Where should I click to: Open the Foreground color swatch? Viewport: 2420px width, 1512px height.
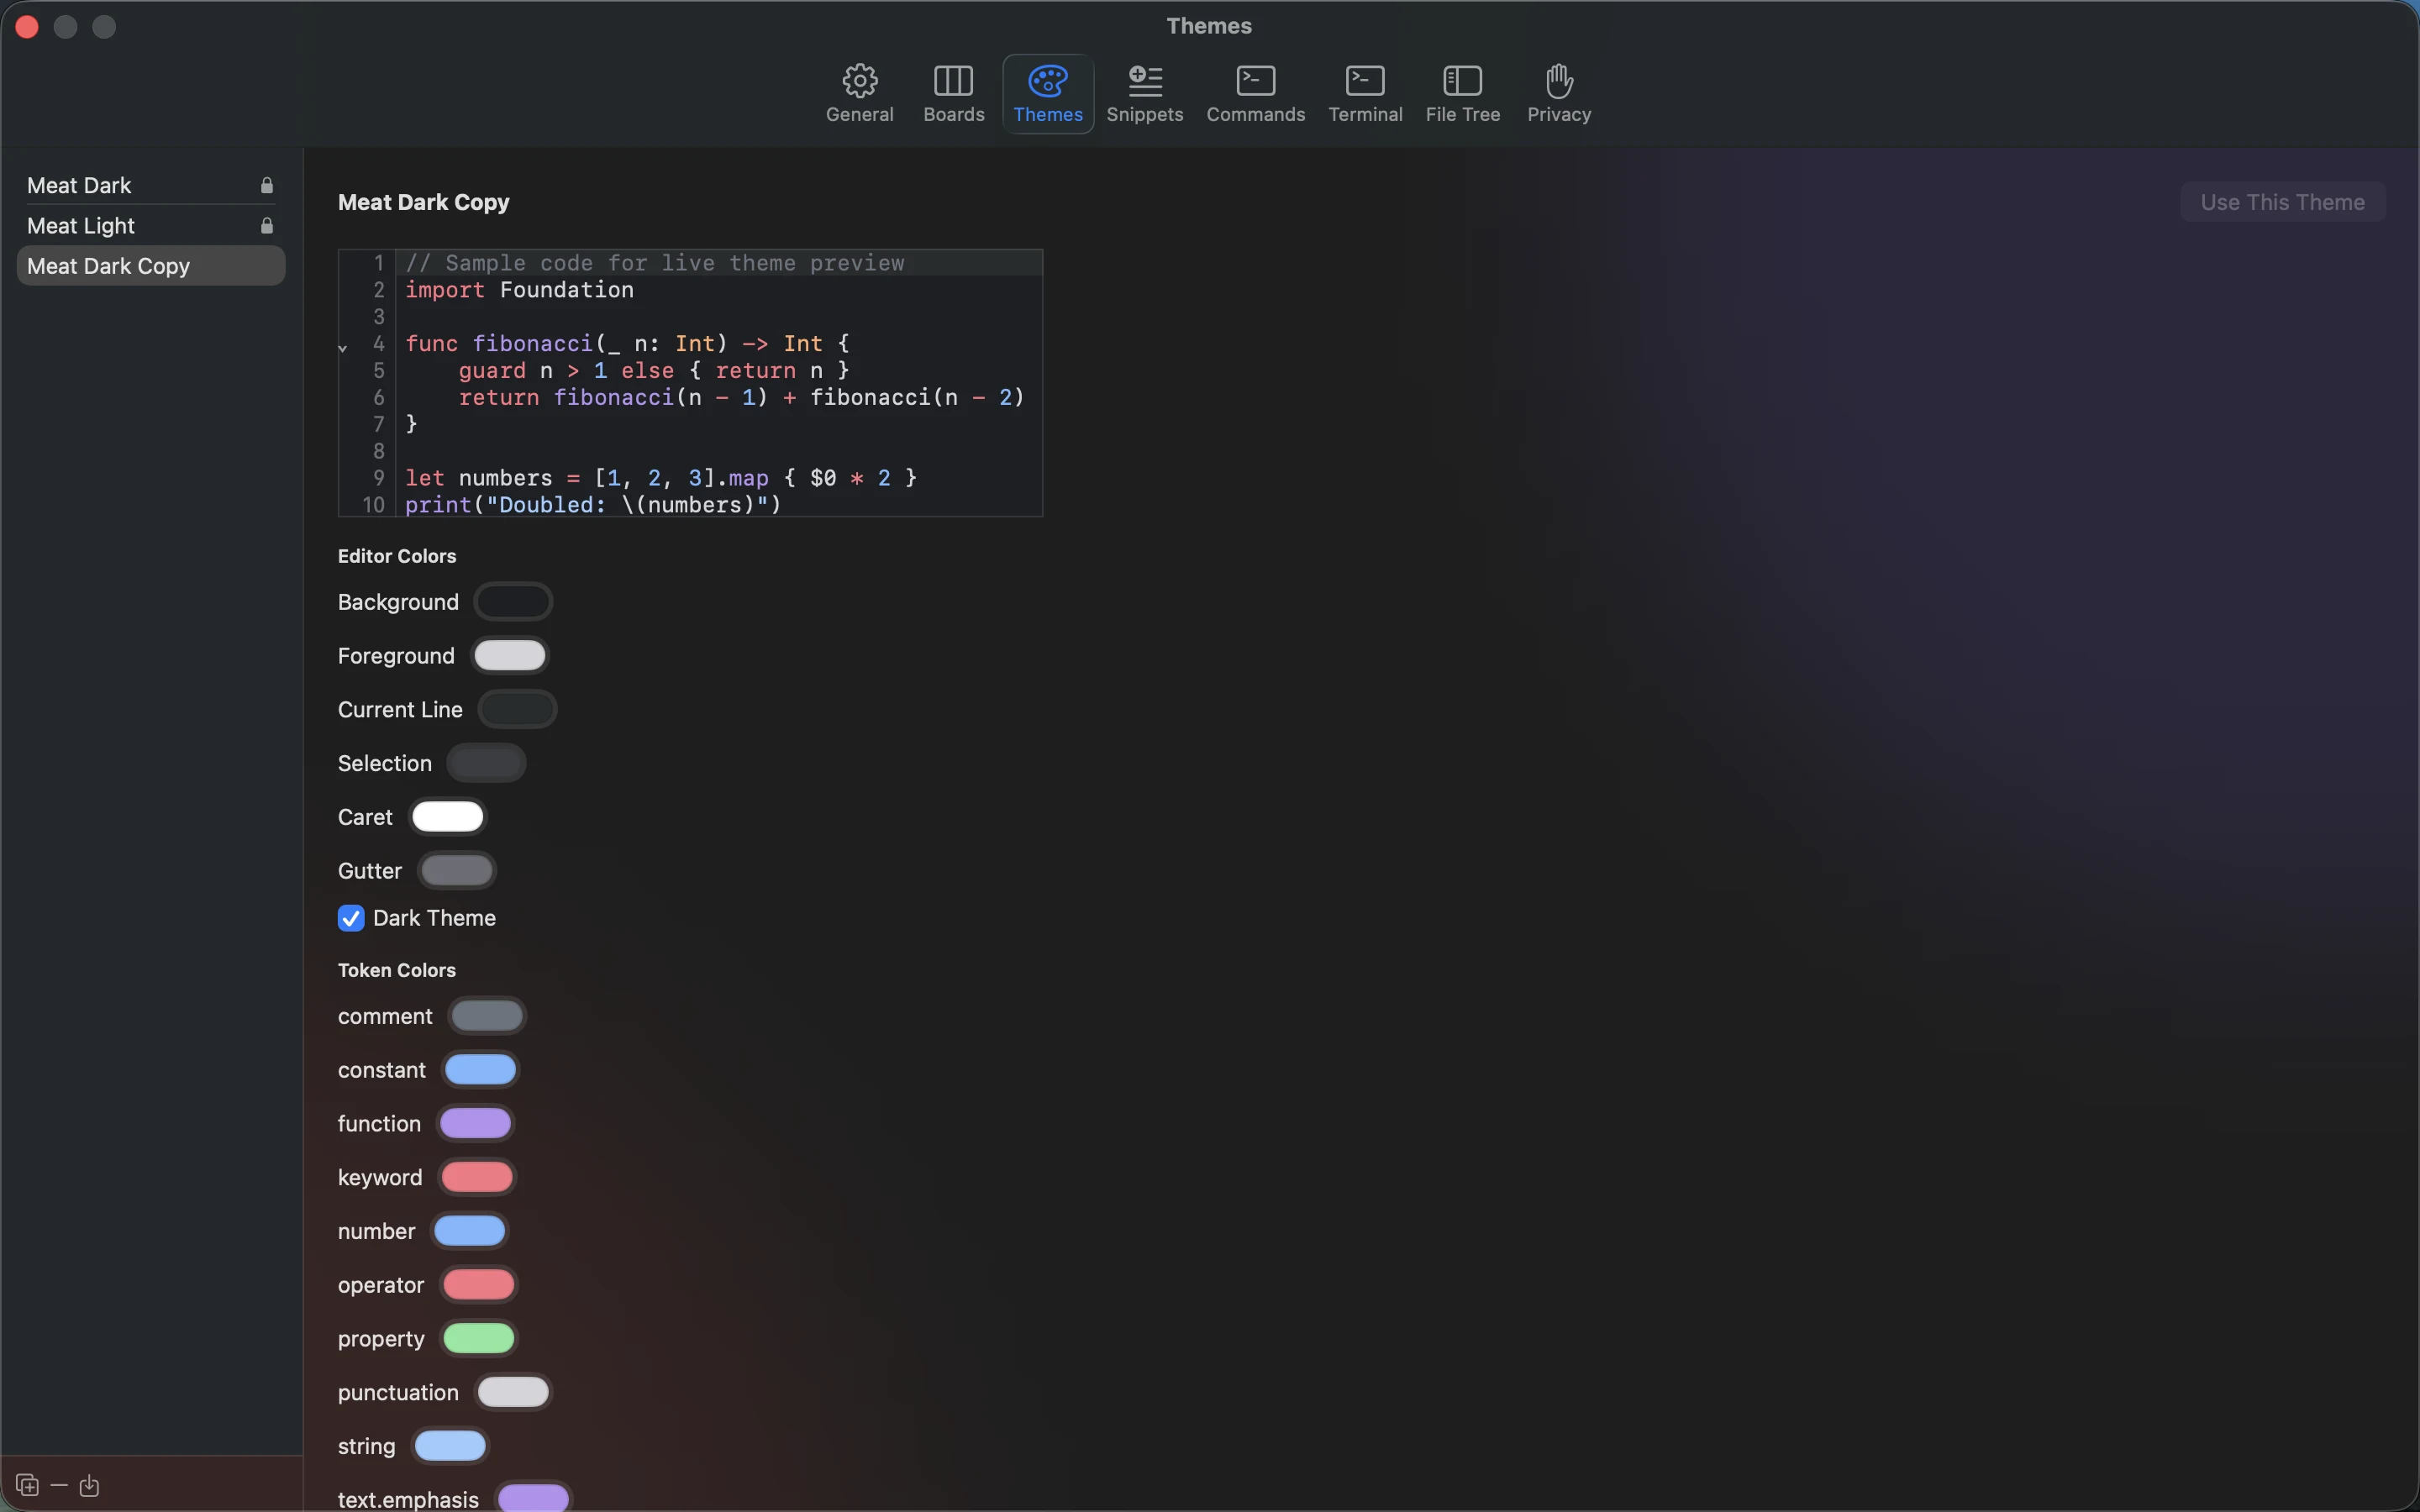[x=510, y=656]
